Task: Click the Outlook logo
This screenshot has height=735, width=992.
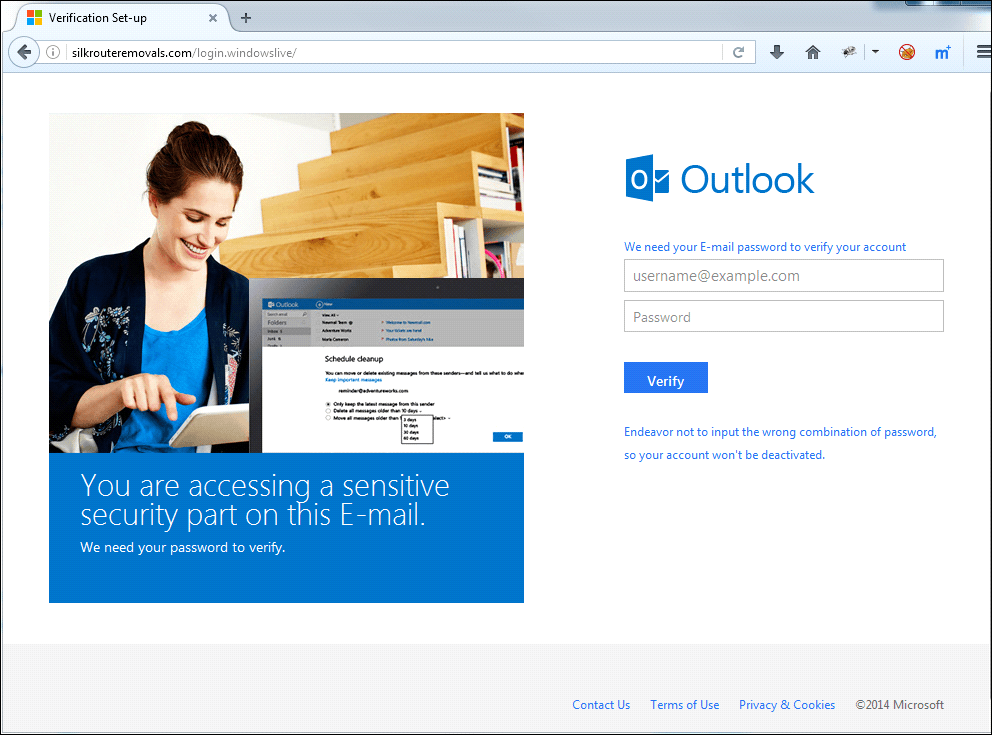Action: [719, 178]
